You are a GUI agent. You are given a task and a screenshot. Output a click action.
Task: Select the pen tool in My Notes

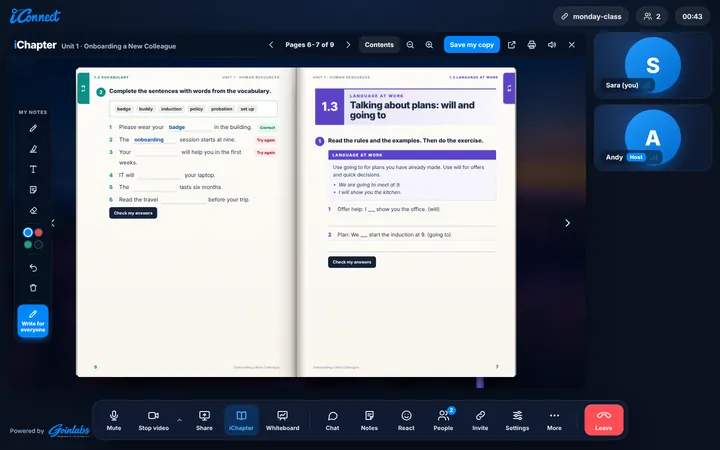coord(33,129)
